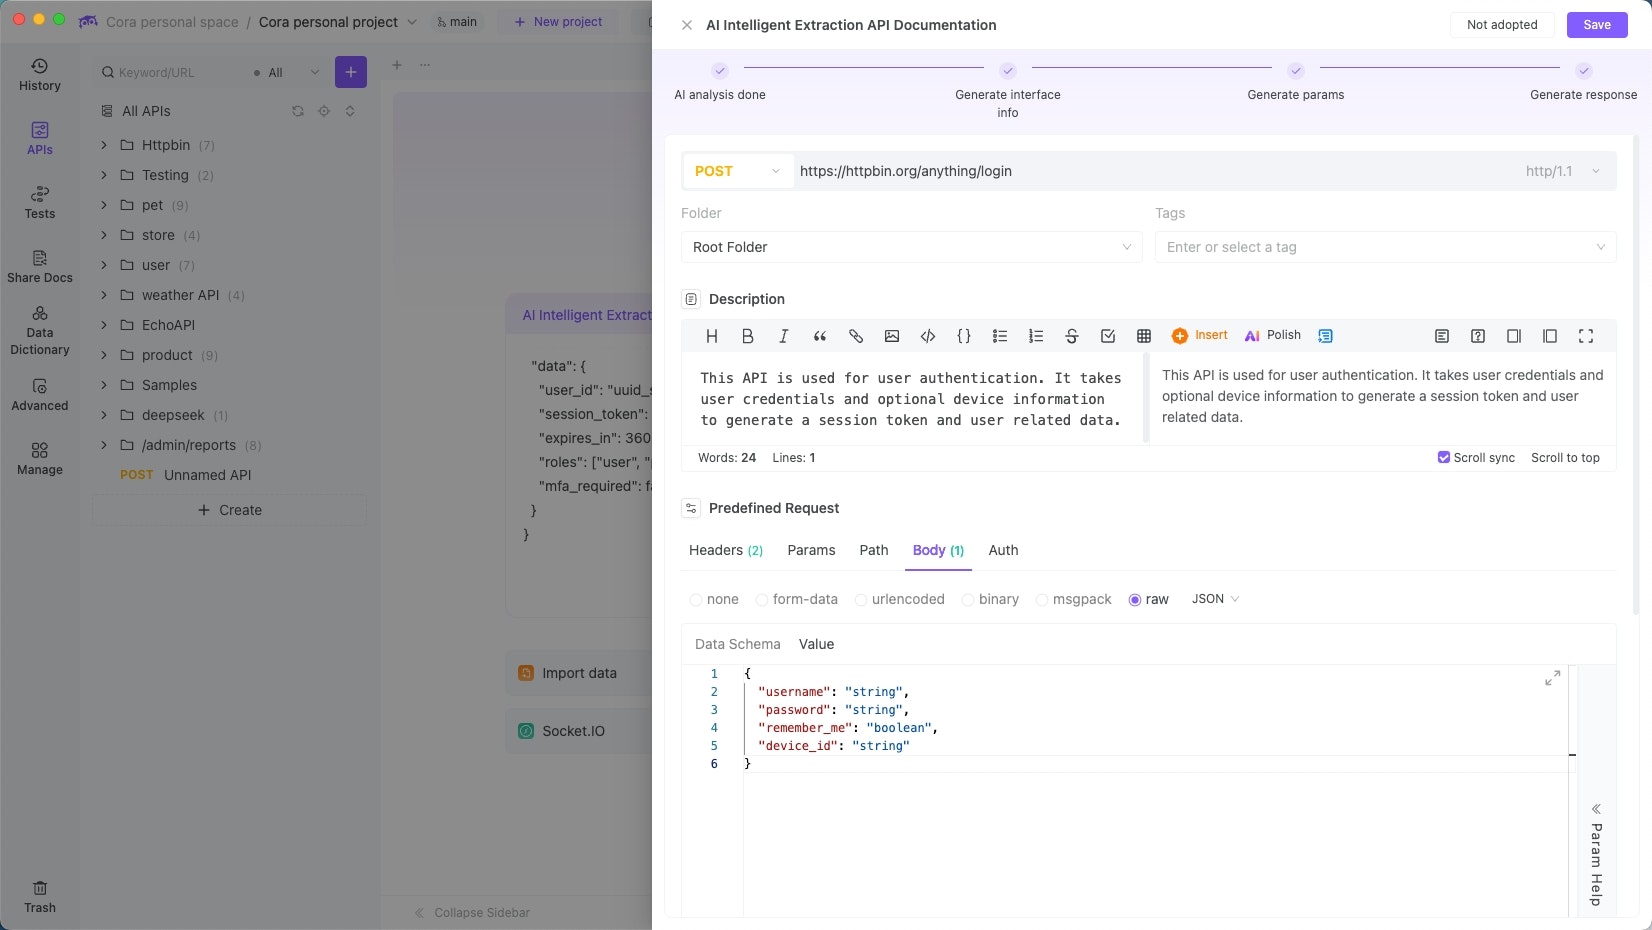Open the http/1.1 protocol dropdown
The width and height of the screenshot is (1652, 930).
point(1563,171)
